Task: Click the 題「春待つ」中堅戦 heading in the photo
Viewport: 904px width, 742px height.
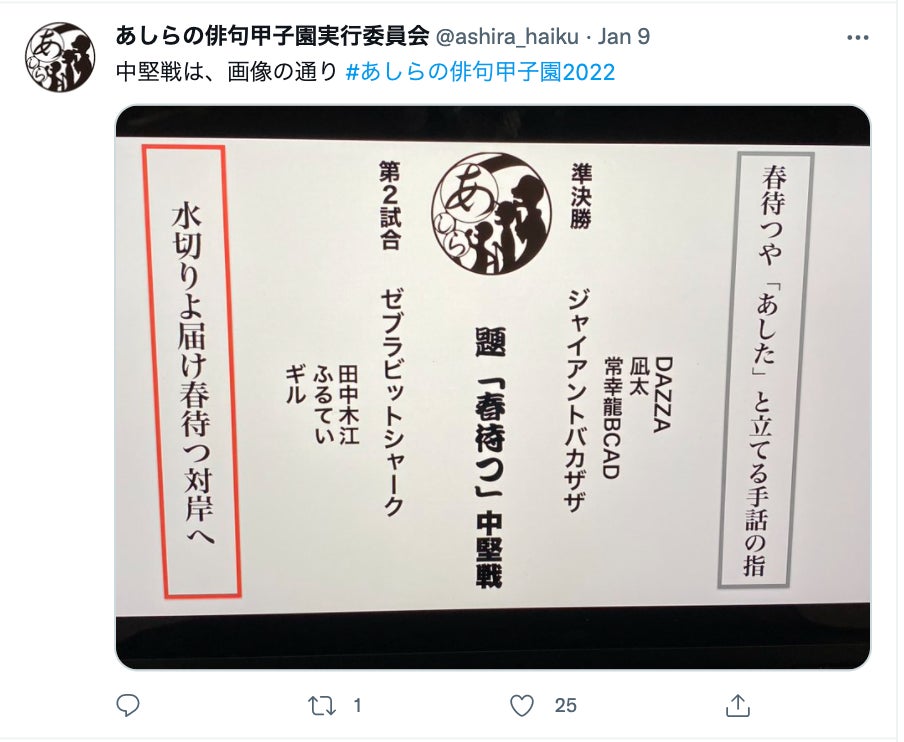Action: tap(491, 457)
